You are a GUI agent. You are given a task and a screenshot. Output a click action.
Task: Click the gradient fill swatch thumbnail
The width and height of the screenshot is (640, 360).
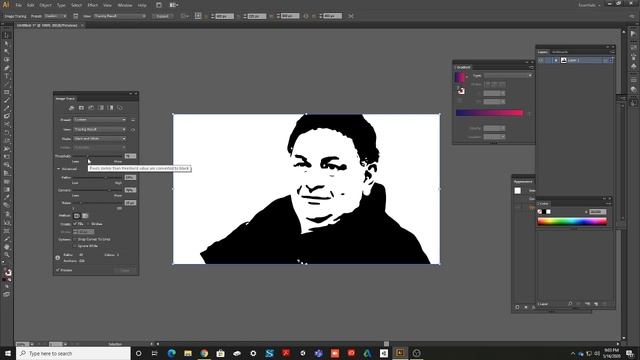pos(460,77)
